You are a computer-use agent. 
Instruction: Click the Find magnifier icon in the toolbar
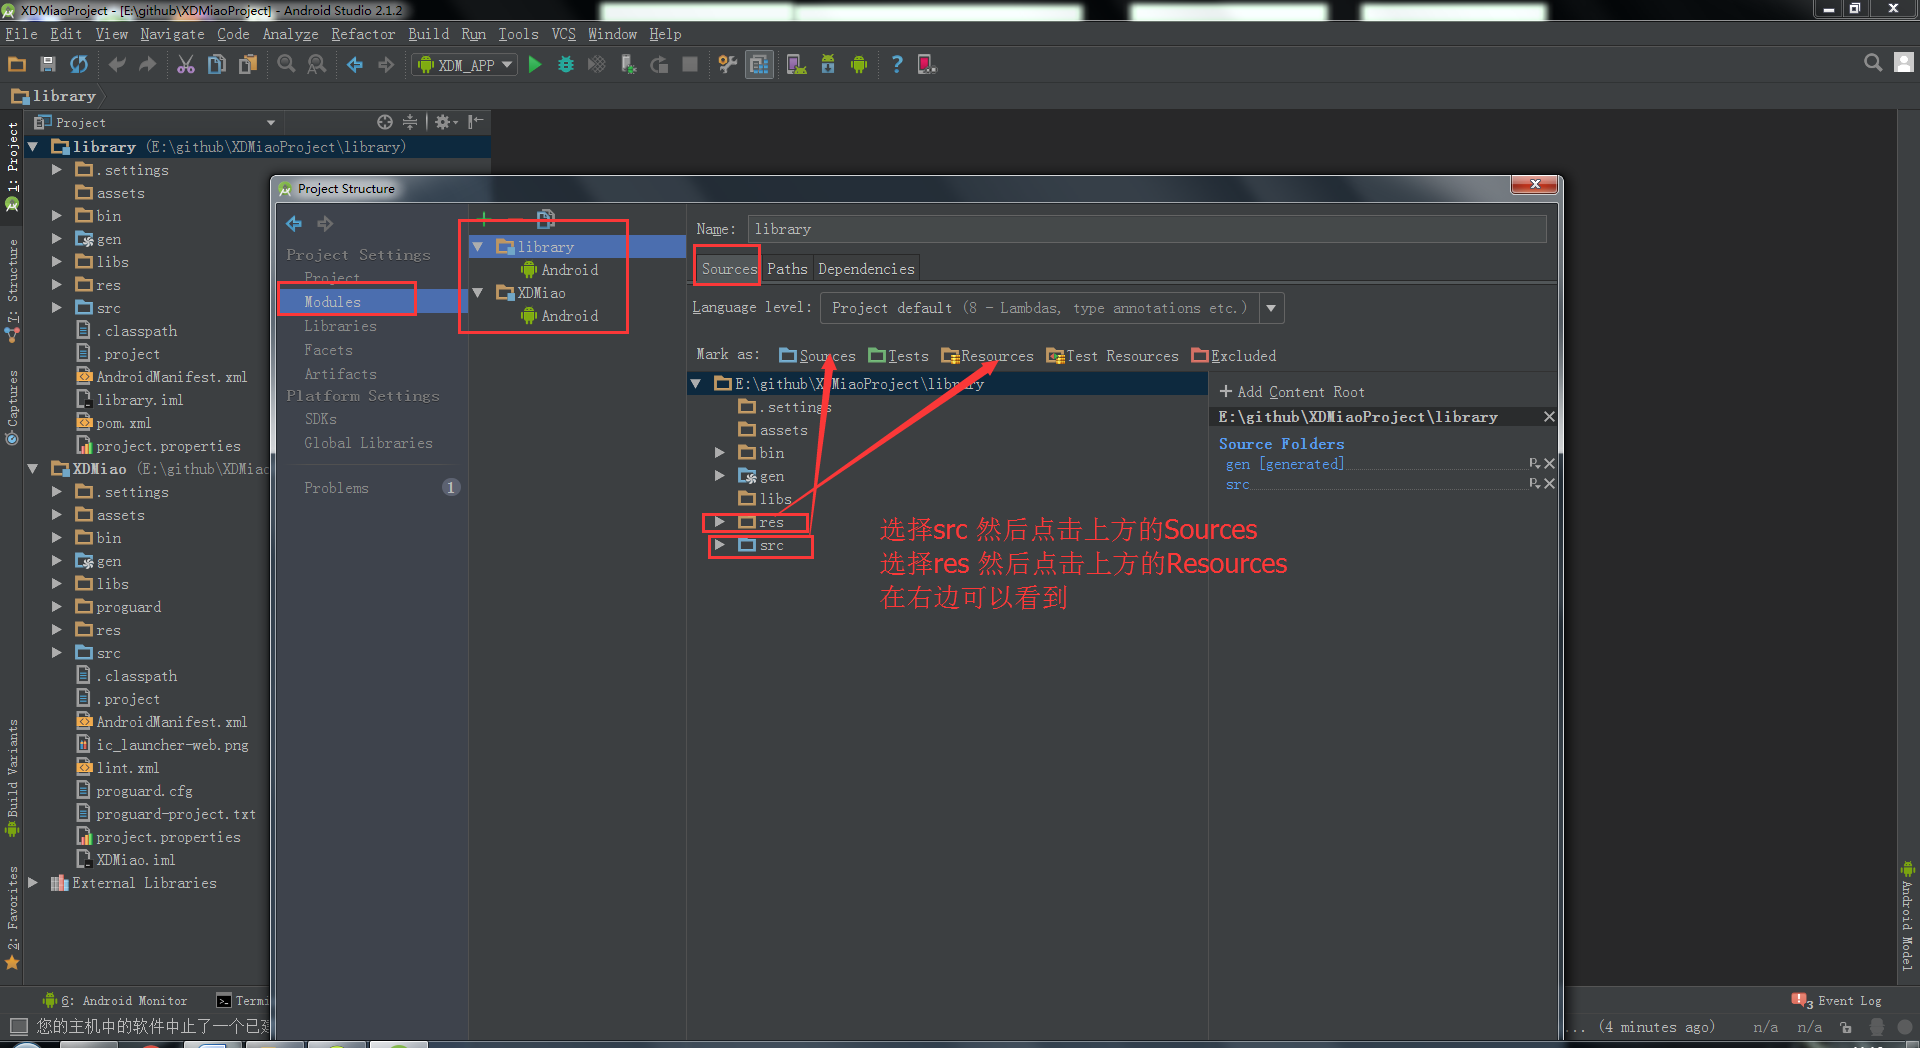click(x=286, y=65)
